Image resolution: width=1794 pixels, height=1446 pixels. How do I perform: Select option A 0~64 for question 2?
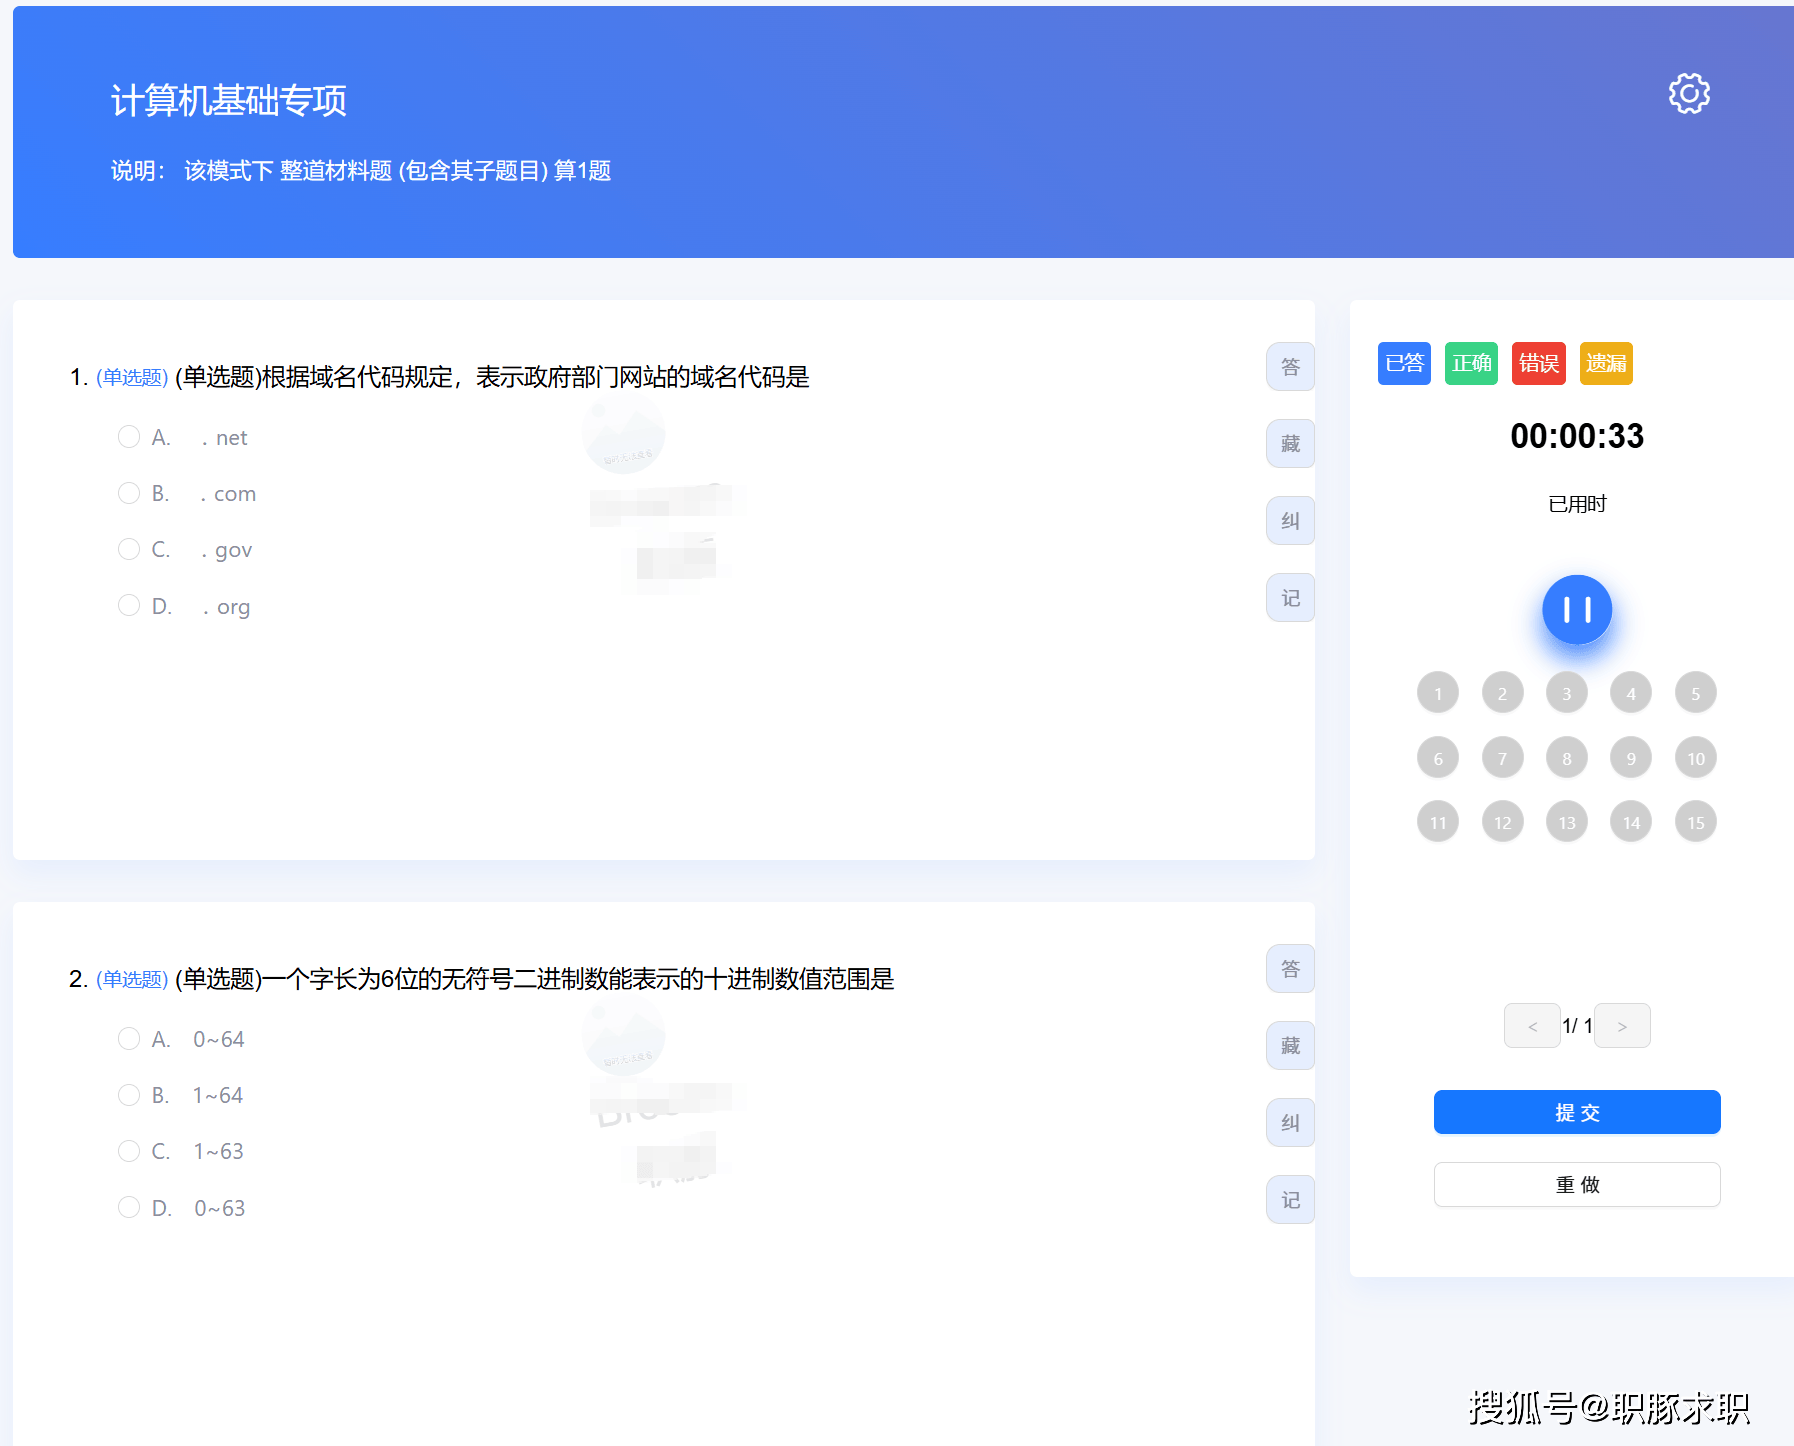129,1039
